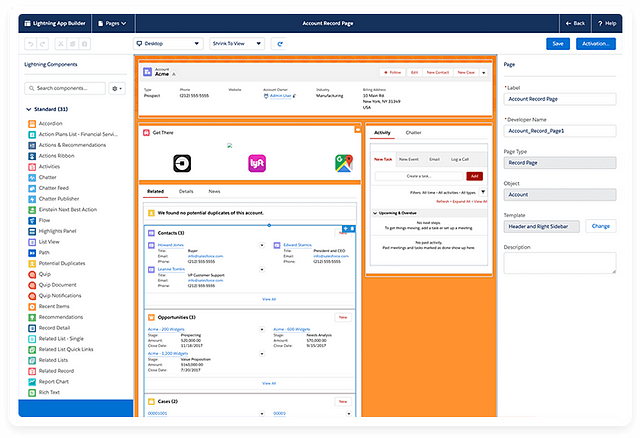Click the Follow button on Acme
The width and height of the screenshot is (640, 438).
coord(393,73)
